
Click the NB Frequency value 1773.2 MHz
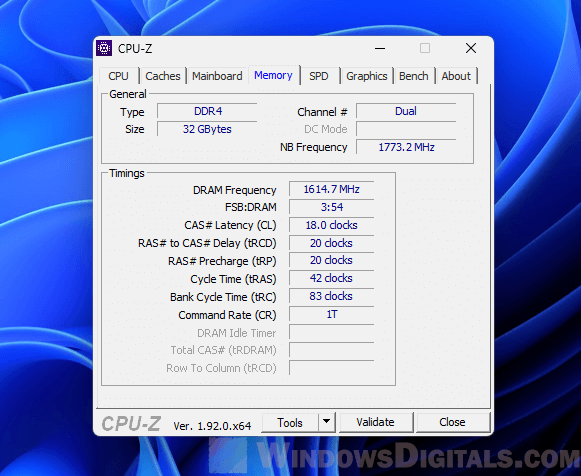click(x=406, y=147)
